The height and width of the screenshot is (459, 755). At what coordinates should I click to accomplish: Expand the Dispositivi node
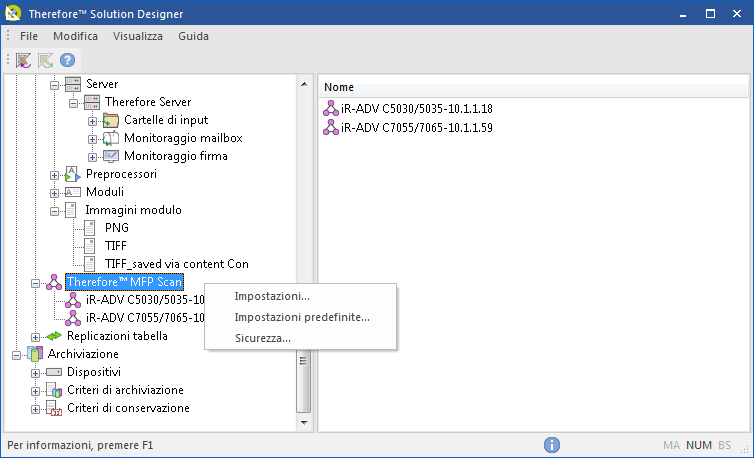(x=36, y=373)
